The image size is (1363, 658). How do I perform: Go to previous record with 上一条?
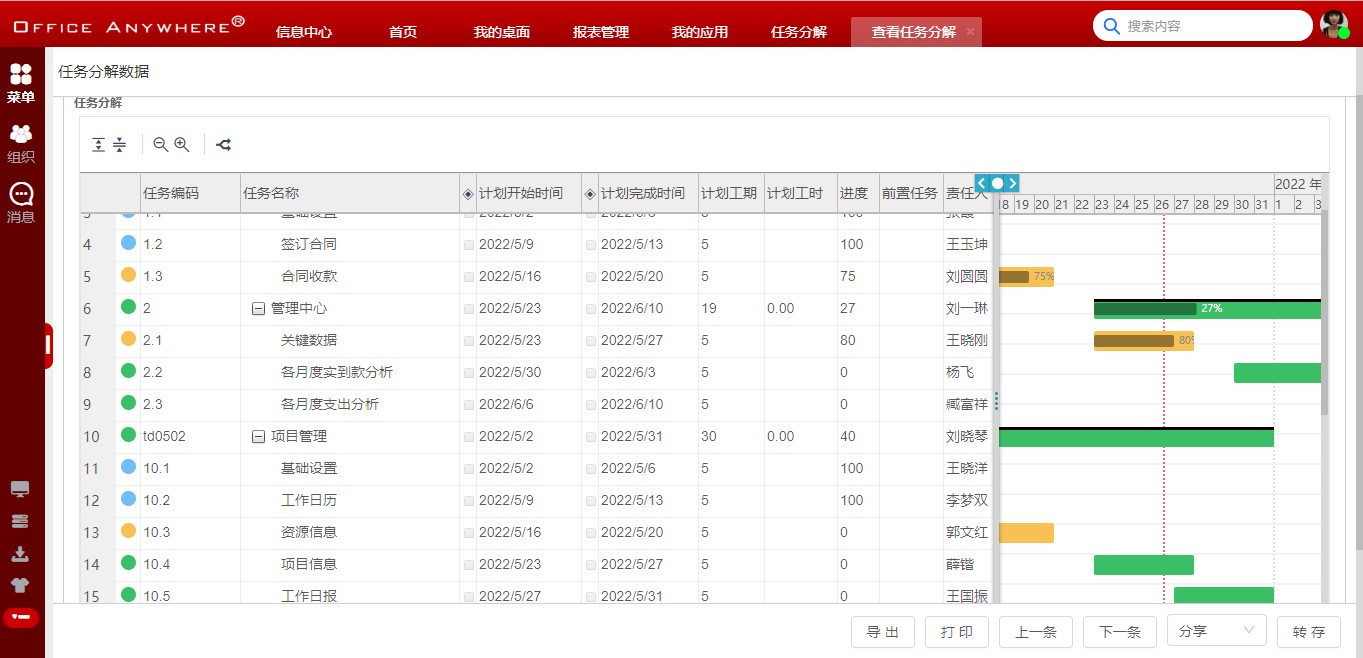tap(1036, 632)
